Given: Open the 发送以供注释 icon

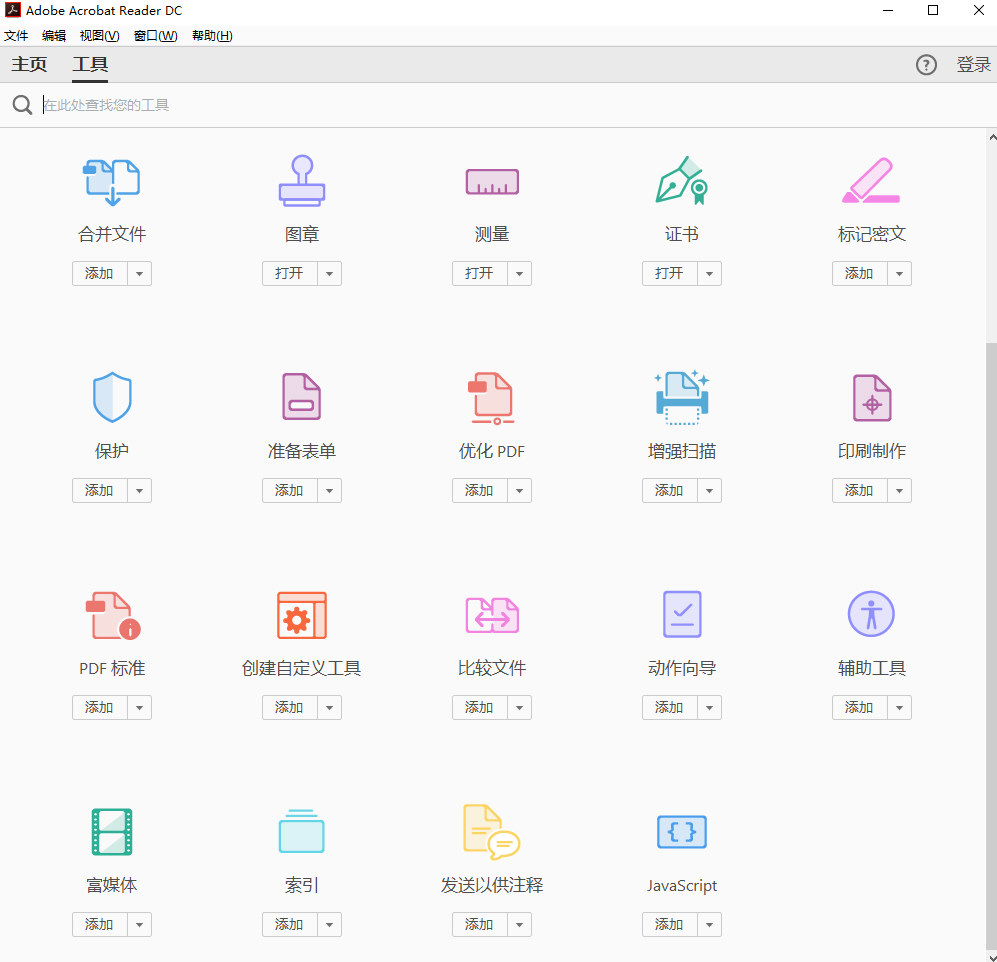Looking at the screenshot, I should 492,832.
